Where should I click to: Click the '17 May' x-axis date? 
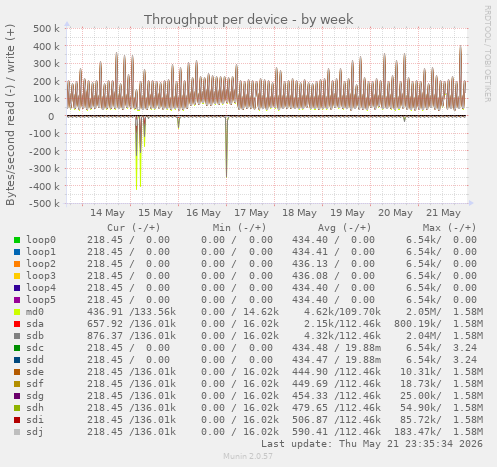(251, 213)
